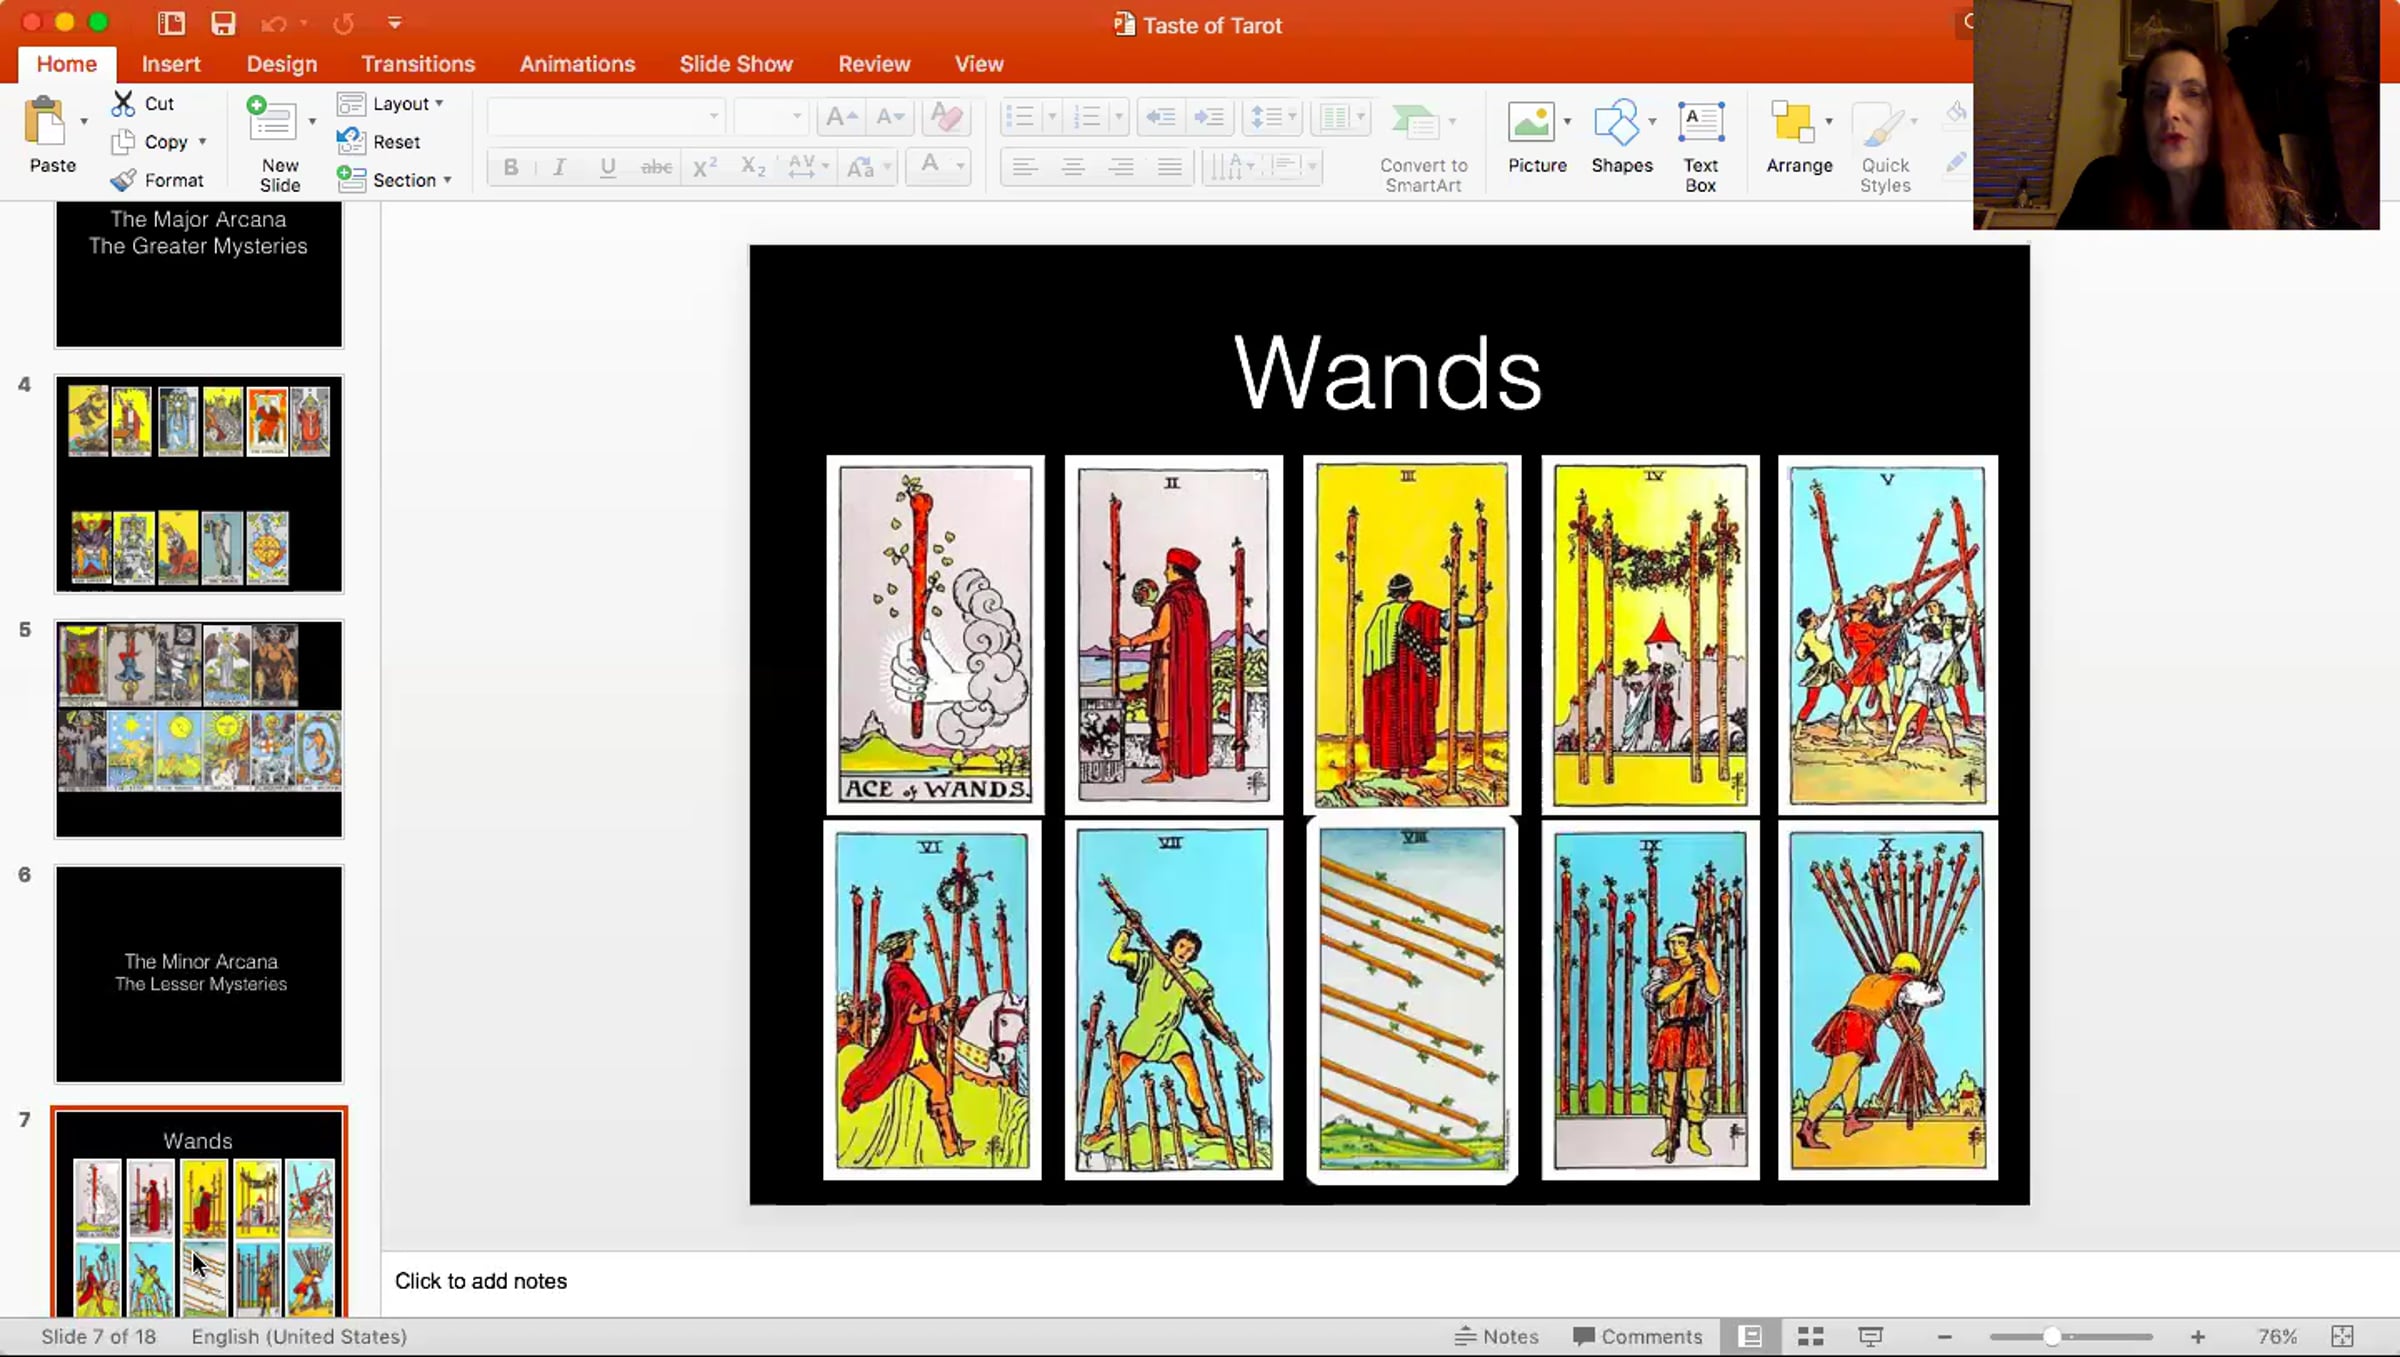Image resolution: width=2400 pixels, height=1357 pixels.
Task: Open the Shapes gallery
Action: [1615, 124]
